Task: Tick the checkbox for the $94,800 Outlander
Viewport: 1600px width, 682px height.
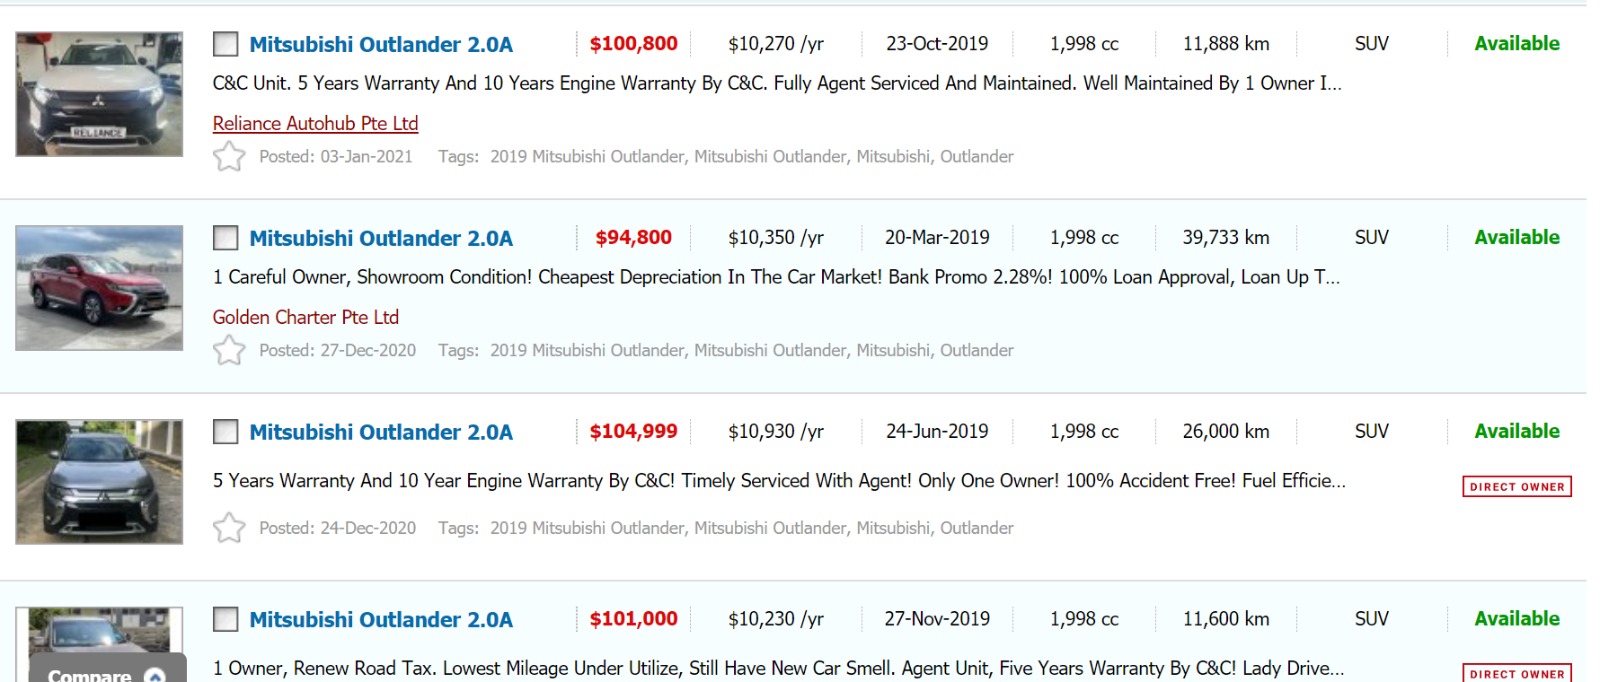Action: pos(226,238)
